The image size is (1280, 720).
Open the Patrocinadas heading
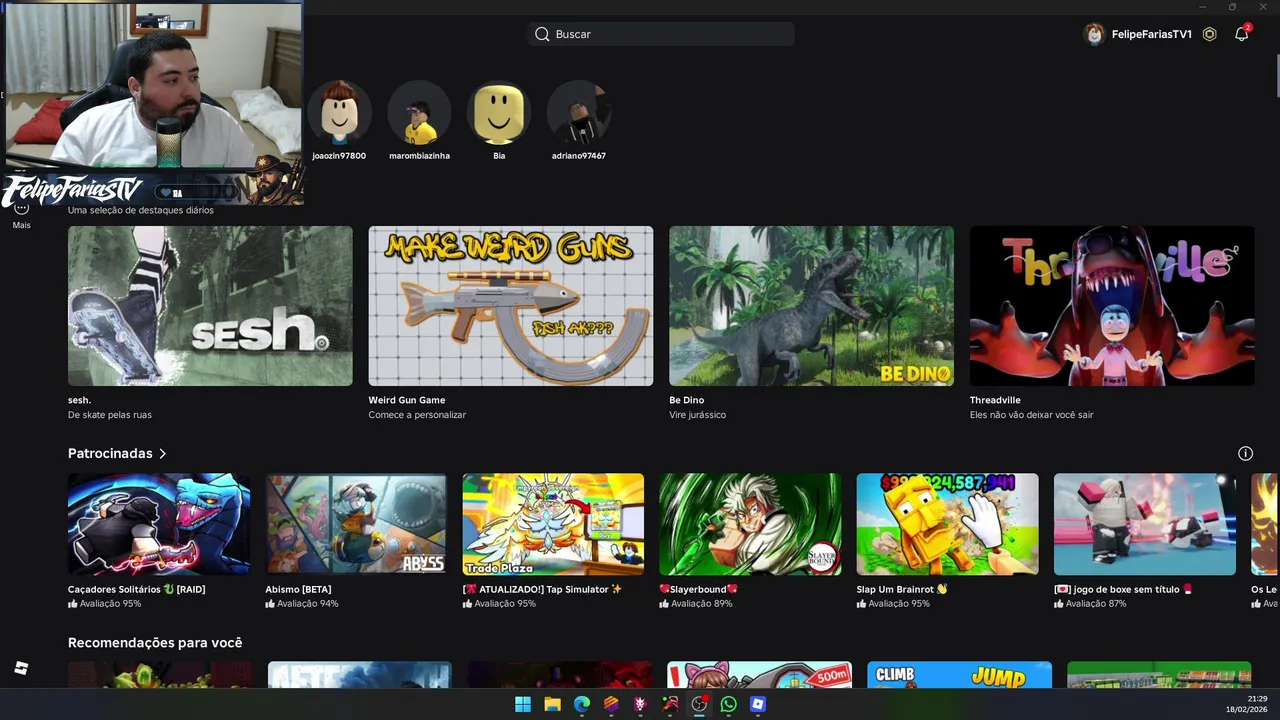[x=110, y=454]
